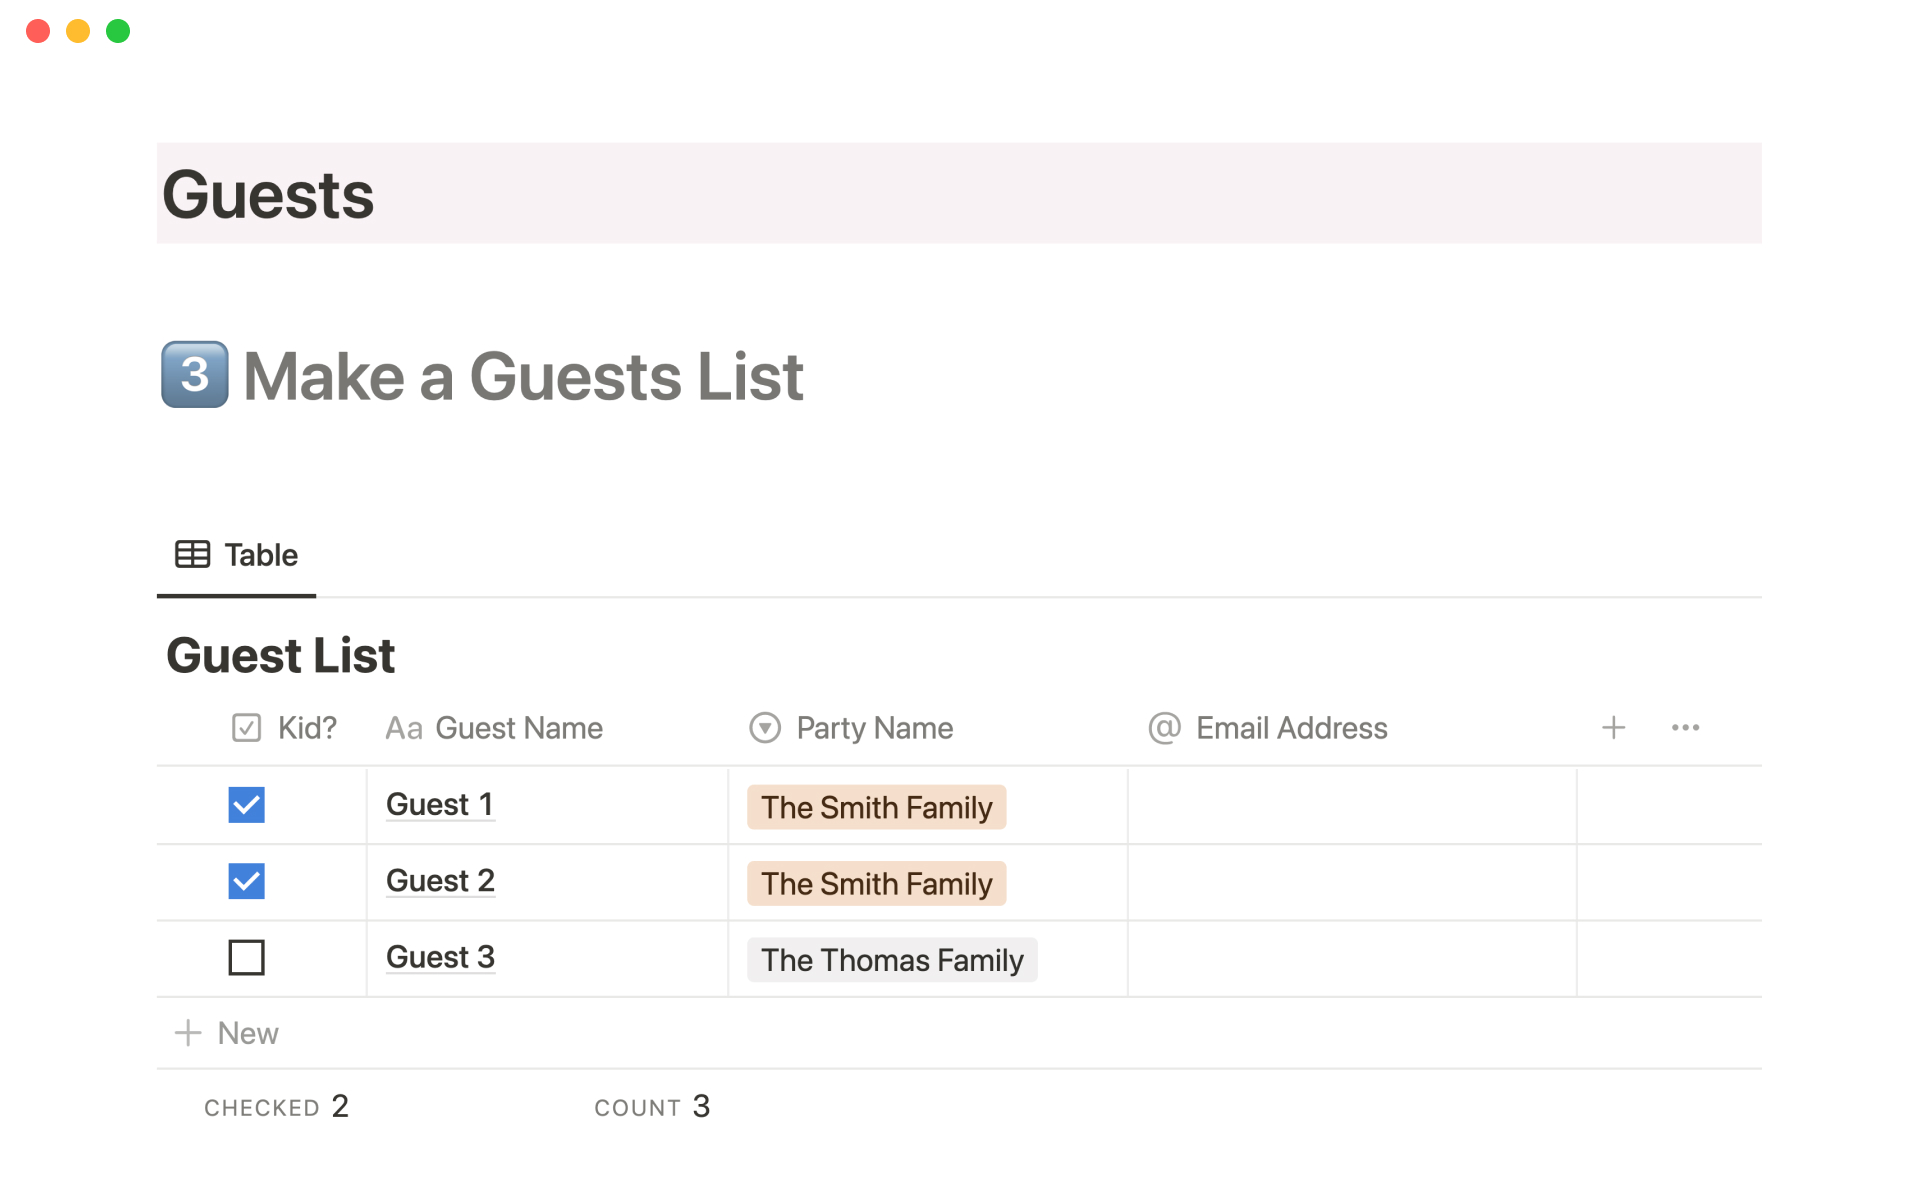The width and height of the screenshot is (1920, 1200).
Task: Open the COUNT calculation menu in footer
Action: [651, 1107]
